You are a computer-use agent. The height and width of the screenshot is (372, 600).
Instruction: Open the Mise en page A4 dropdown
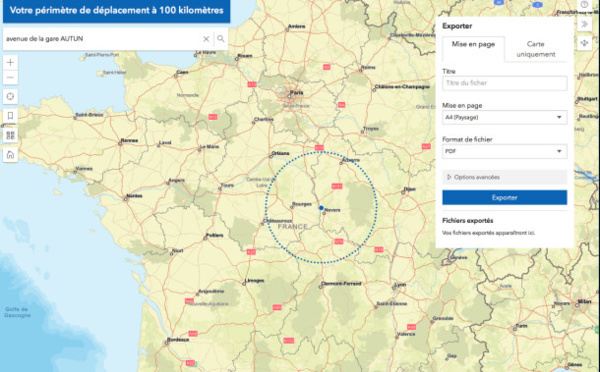[x=504, y=117]
